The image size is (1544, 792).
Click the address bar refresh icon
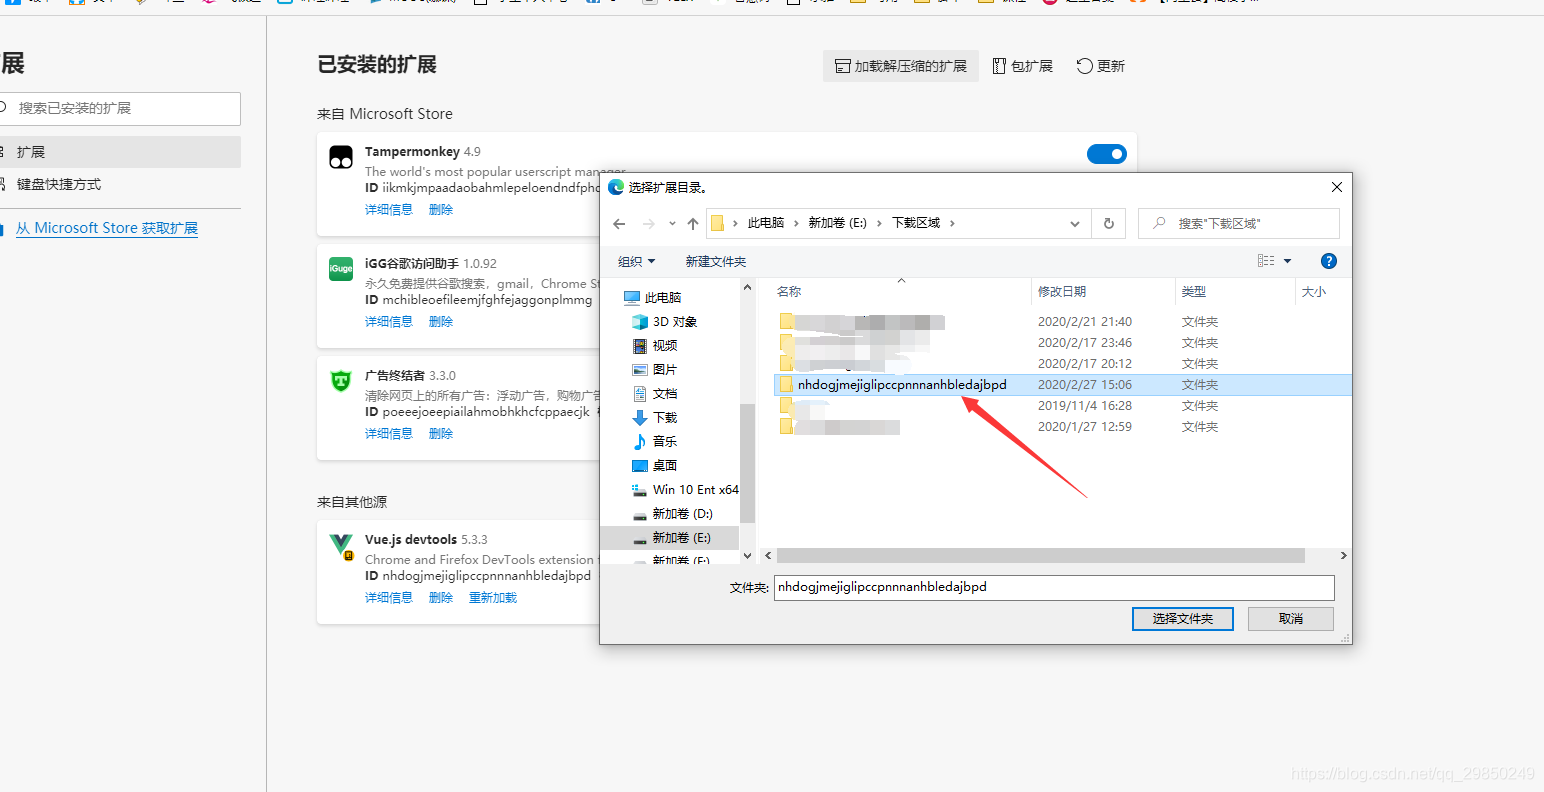click(x=1108, y=223)
